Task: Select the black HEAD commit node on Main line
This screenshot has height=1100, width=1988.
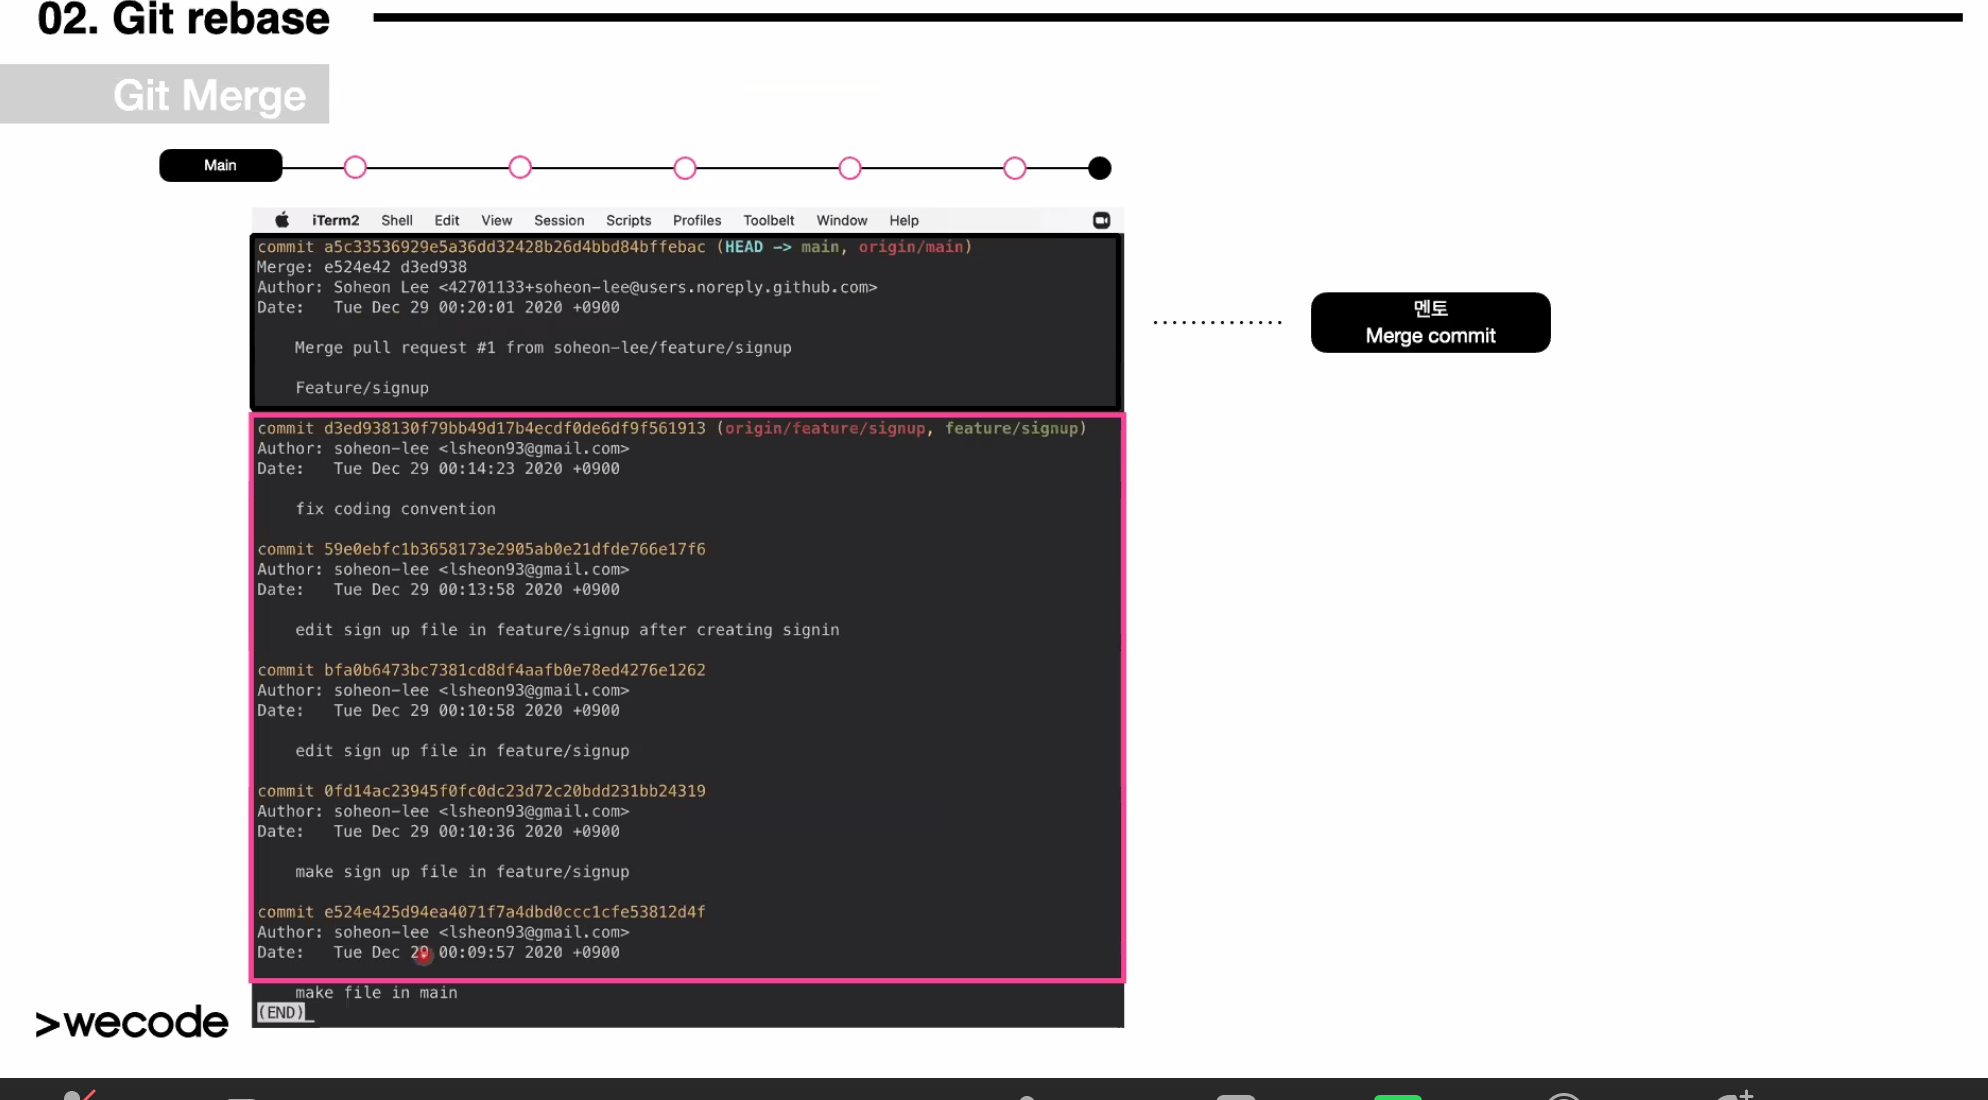Action: (1099, 168)
